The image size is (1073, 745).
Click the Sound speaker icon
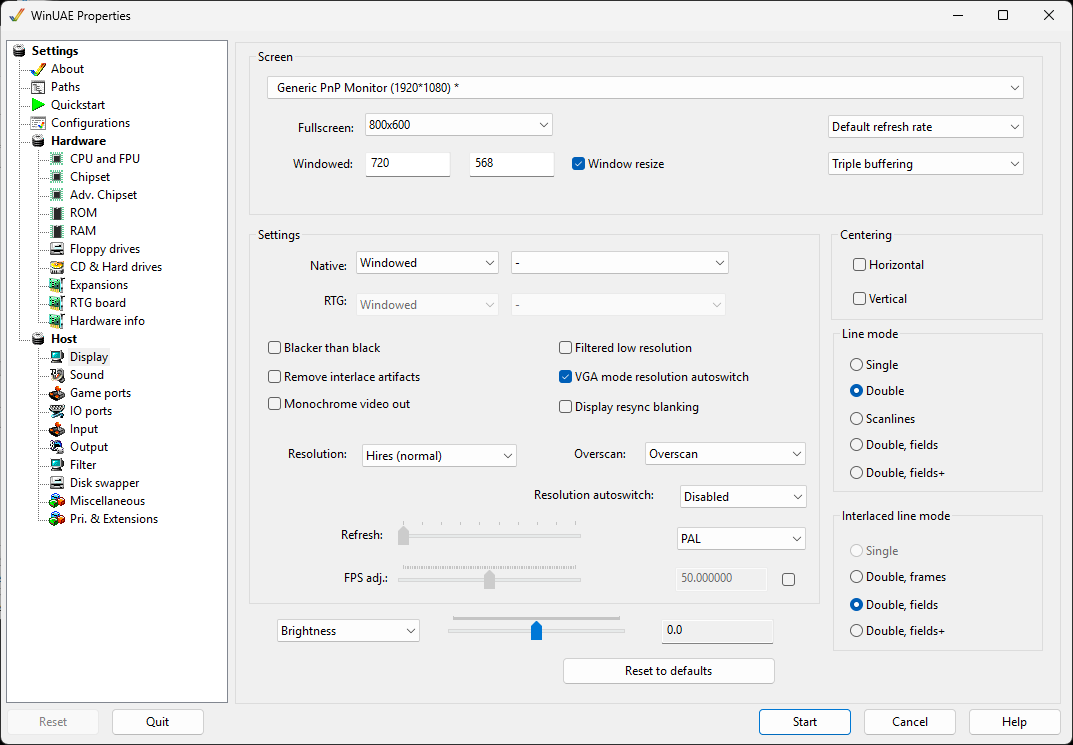(57, 375)
